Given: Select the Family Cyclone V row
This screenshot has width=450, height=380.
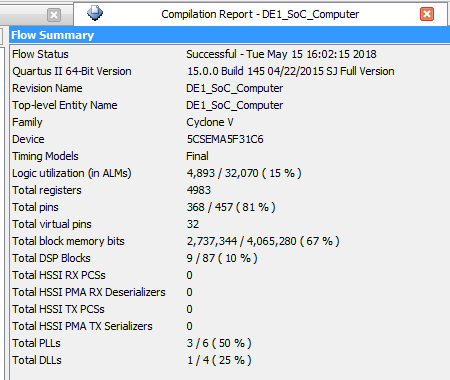Looking at the screenshot, I should click(x=230, y=122).
